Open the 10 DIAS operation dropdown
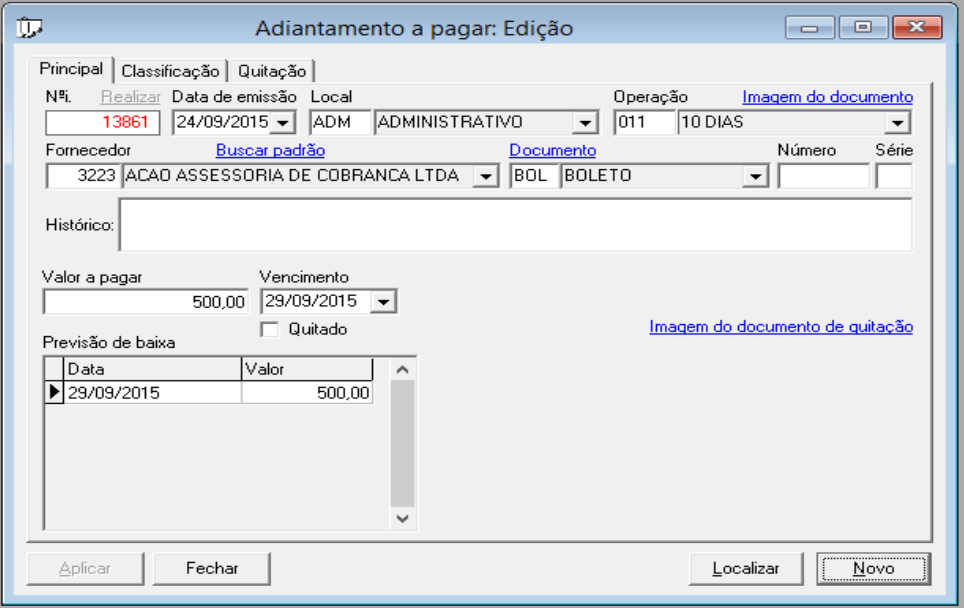 coord(899,122)
